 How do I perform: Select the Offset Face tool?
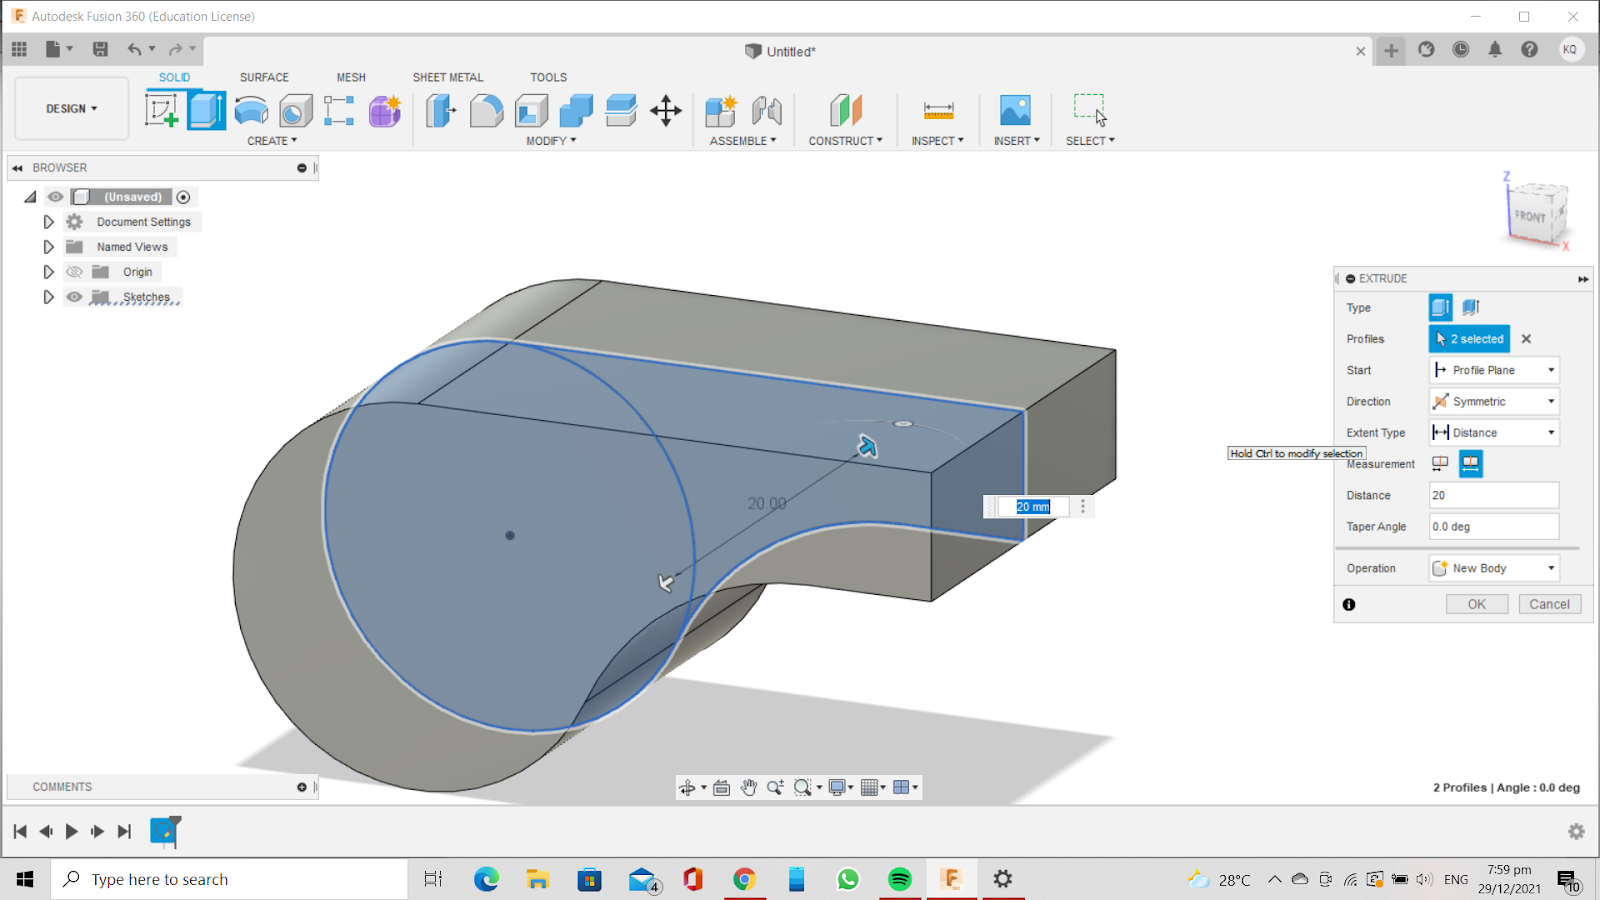[621, 110]
